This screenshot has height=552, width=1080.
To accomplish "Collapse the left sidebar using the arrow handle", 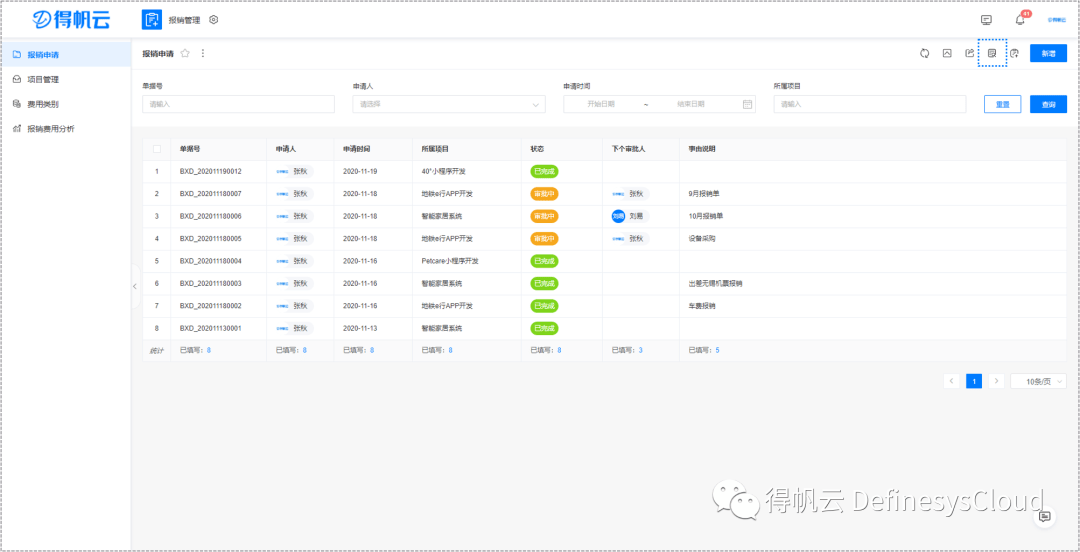I will click(x=135, y=286).
